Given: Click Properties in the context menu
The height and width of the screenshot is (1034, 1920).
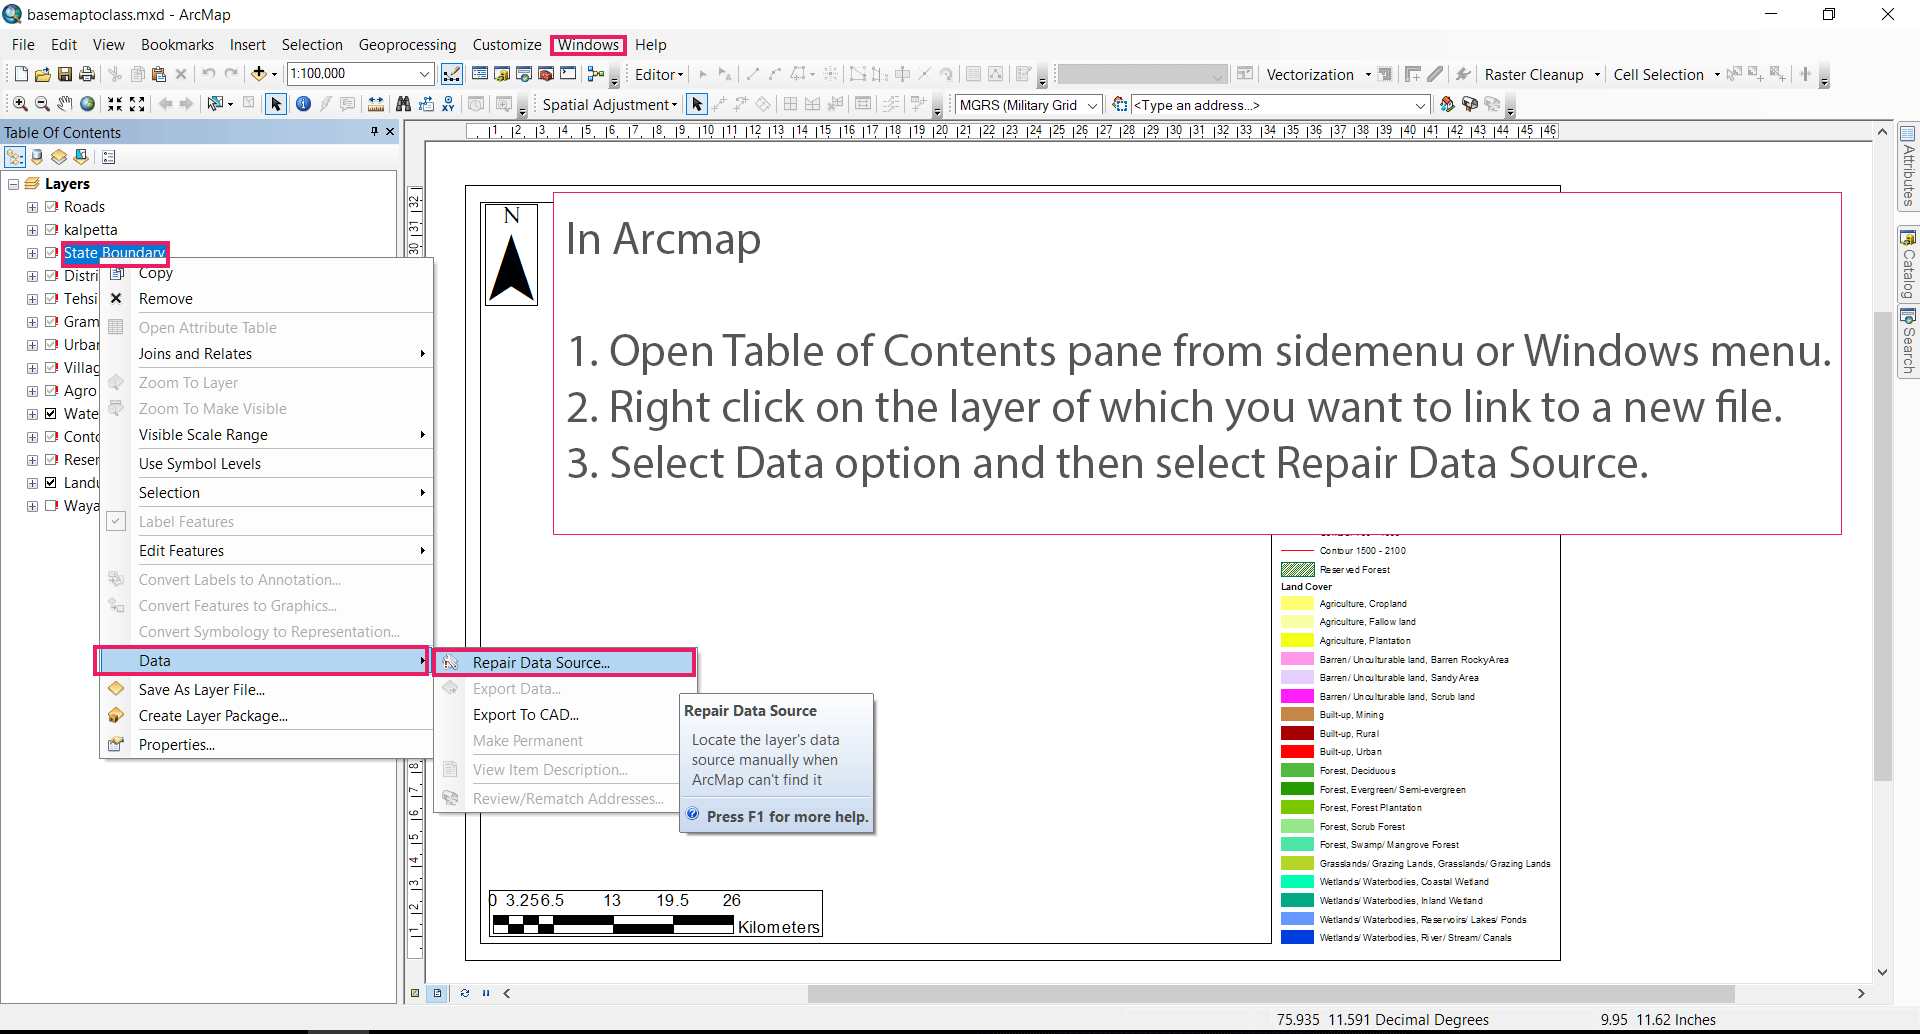Looking at the screenshot, I should point(176,745).
